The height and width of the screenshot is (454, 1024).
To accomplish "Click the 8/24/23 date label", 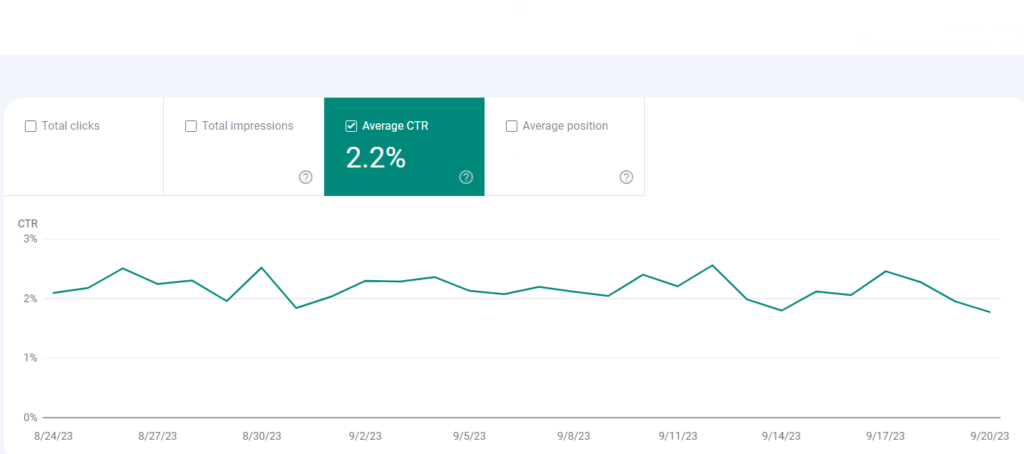I will point(54,436).
